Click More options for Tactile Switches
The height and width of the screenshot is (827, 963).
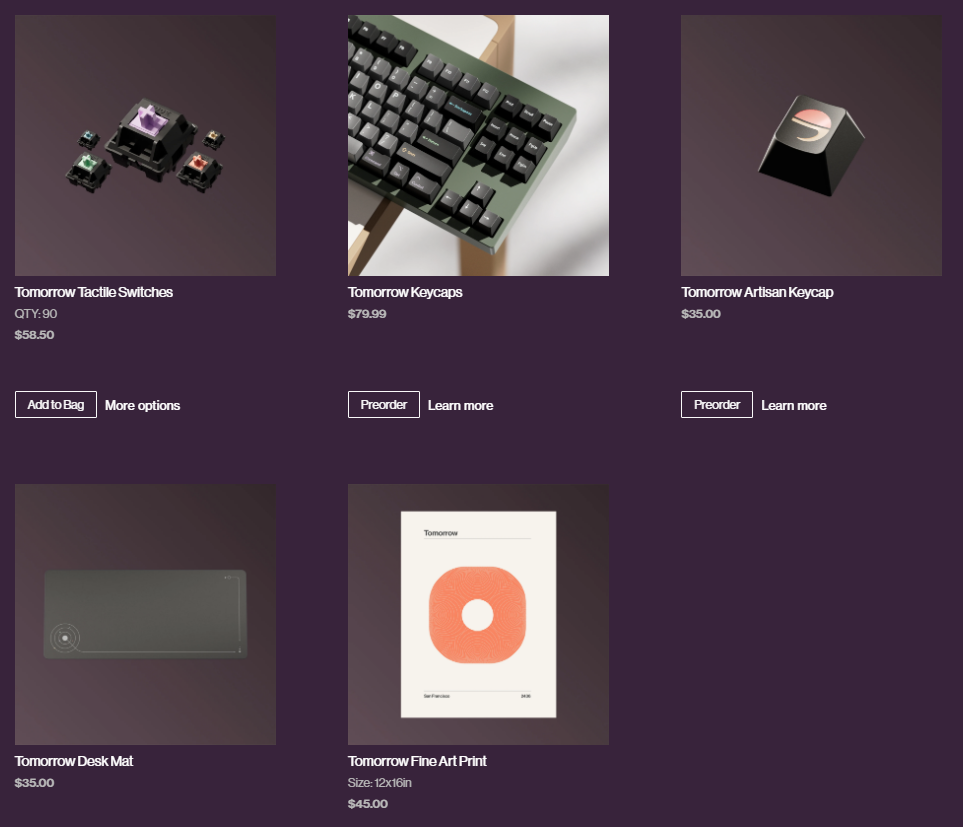tap(142, 405)
